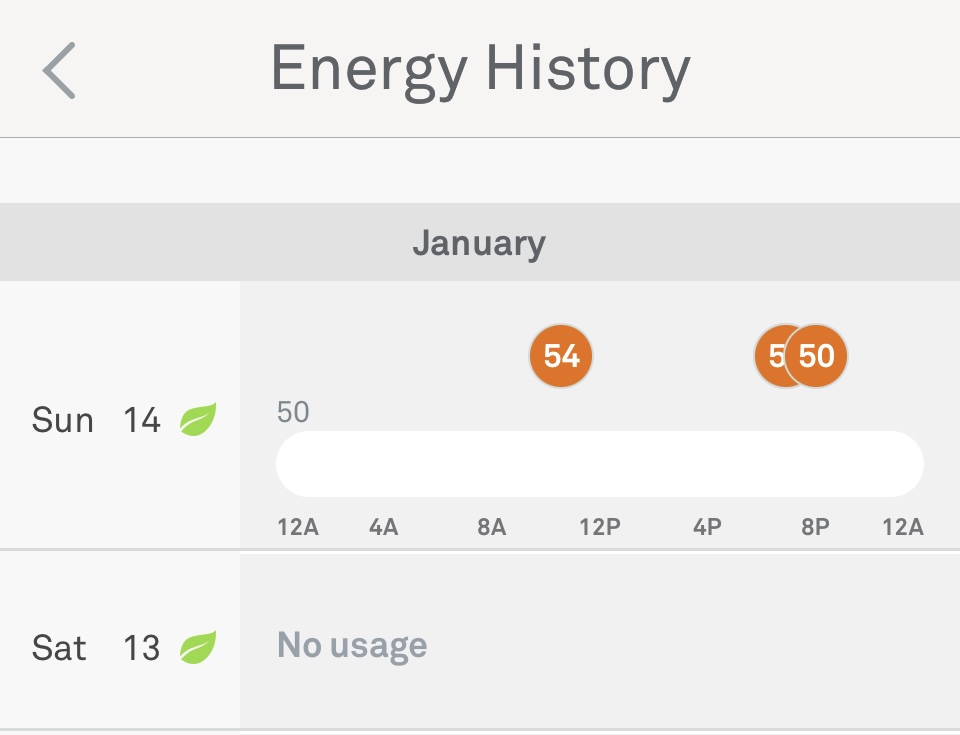
Task: Tap the 4P time label
Action: (707, 527)
